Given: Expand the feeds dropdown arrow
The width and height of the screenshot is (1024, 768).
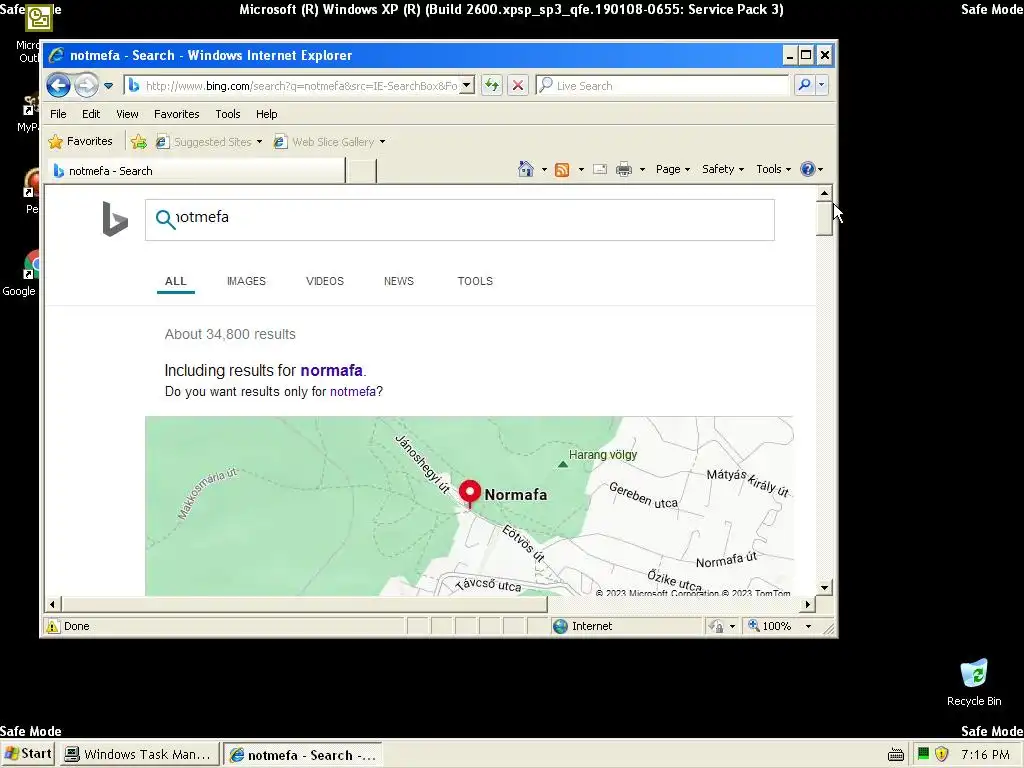Looking at the screenshot, I should click(x=581, y=170).
